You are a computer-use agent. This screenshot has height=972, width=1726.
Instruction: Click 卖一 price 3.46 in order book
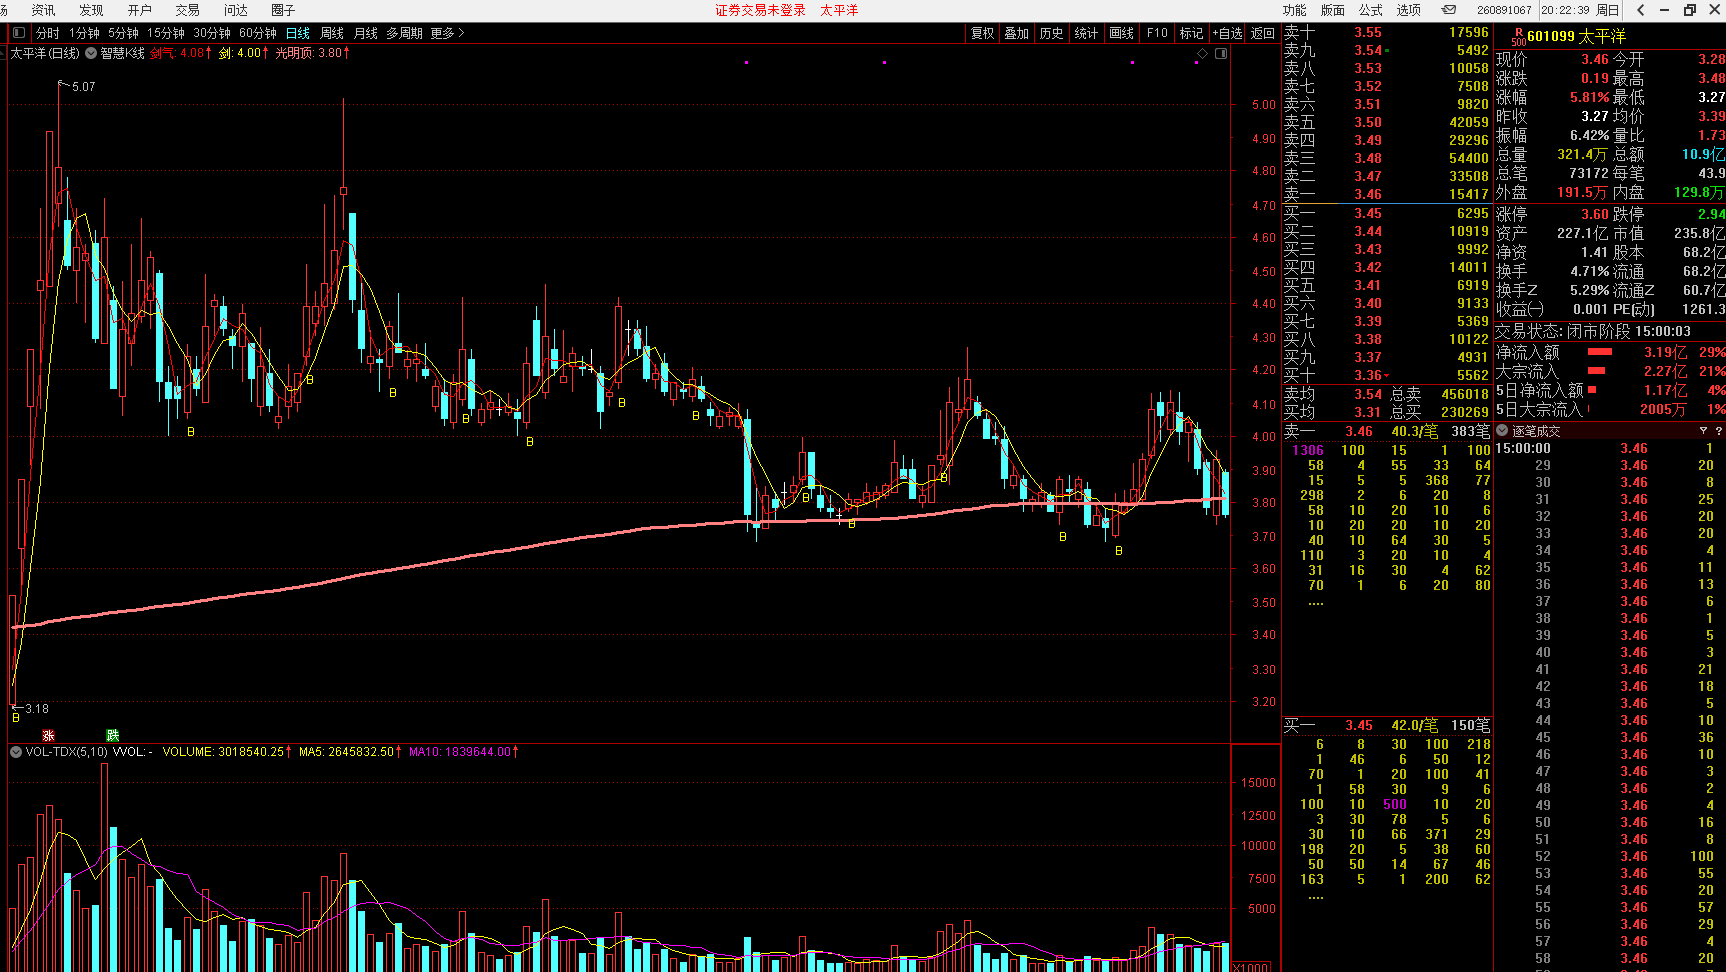pyautogui.click(x=1368, y=194)
